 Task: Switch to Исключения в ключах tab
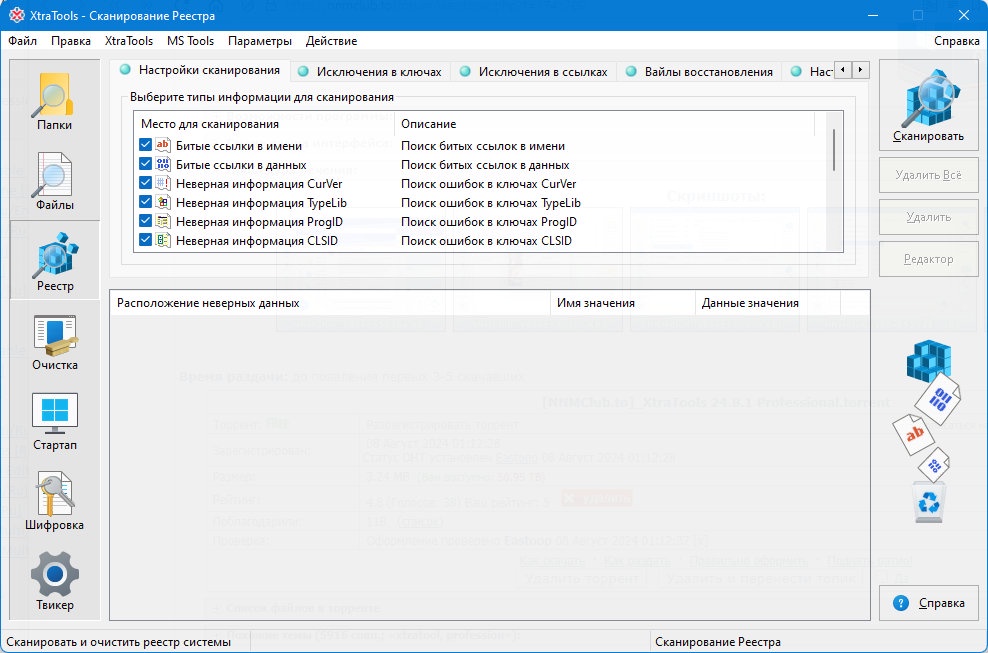[370, 72]
